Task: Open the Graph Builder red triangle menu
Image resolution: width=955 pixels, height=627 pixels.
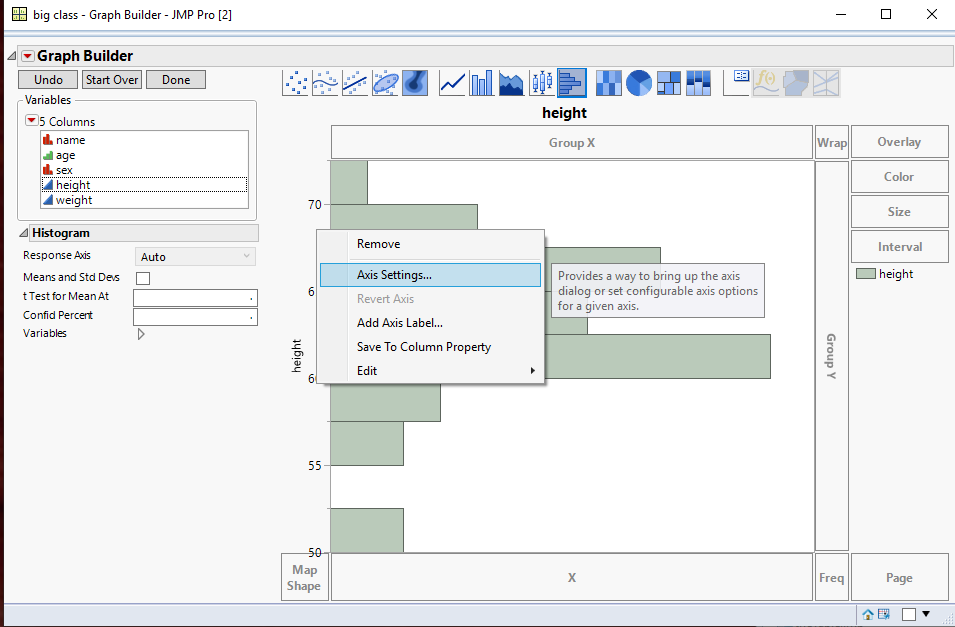Action: point(28,56)
